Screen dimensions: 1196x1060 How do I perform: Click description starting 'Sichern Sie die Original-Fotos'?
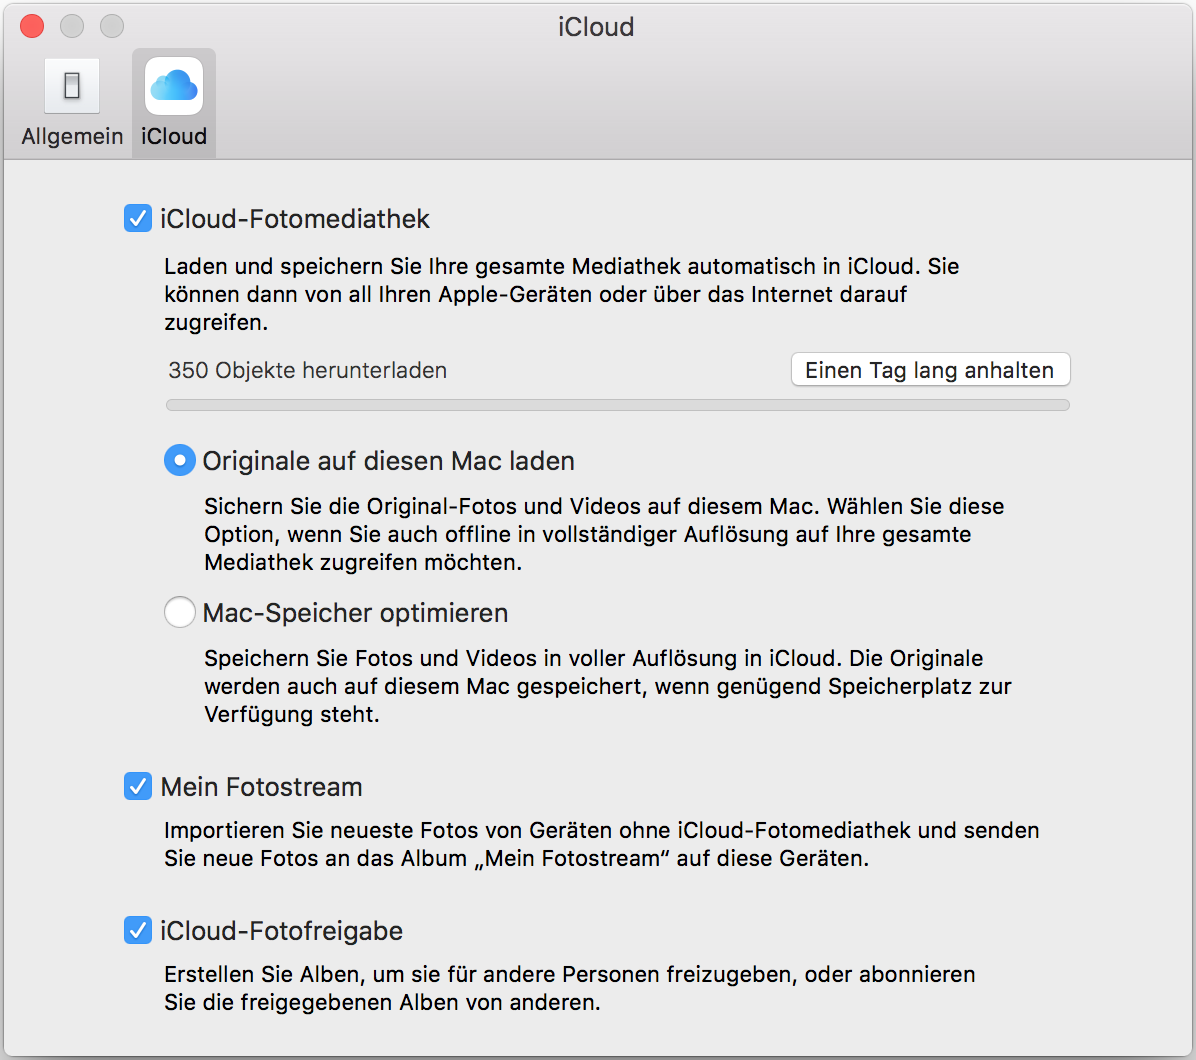(x=604, y=535)
